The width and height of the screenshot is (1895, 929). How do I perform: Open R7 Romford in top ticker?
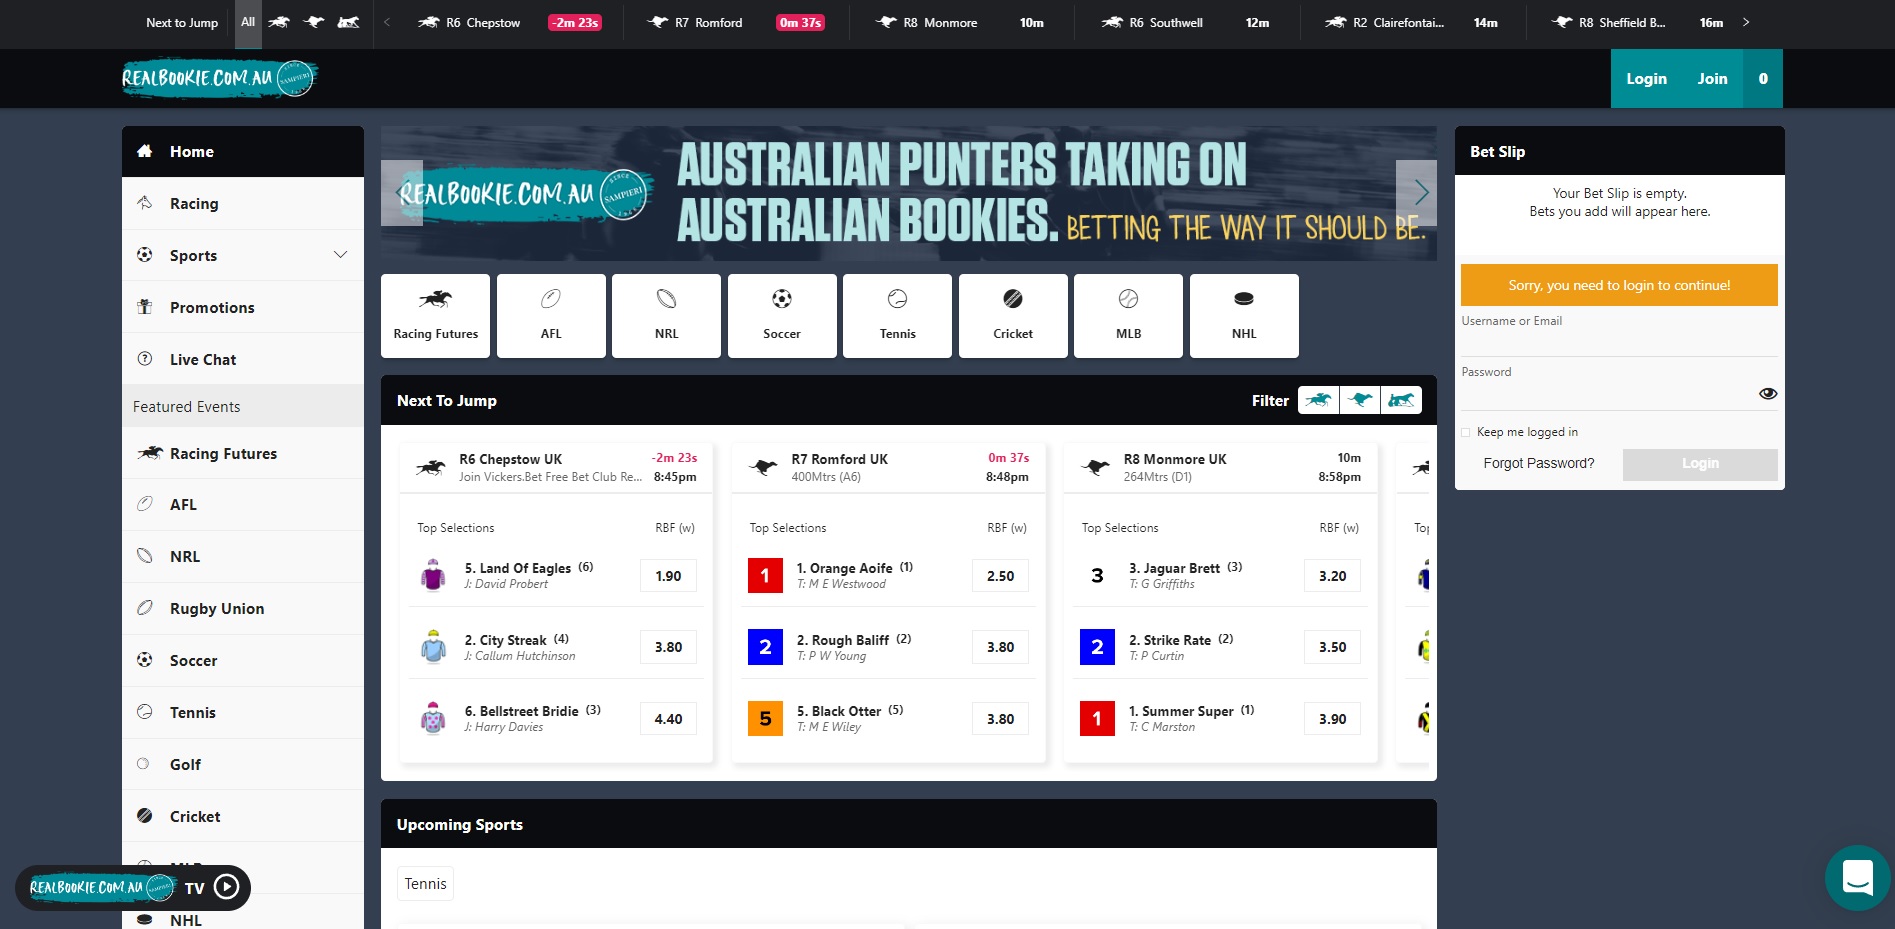(x=736, y=23)
